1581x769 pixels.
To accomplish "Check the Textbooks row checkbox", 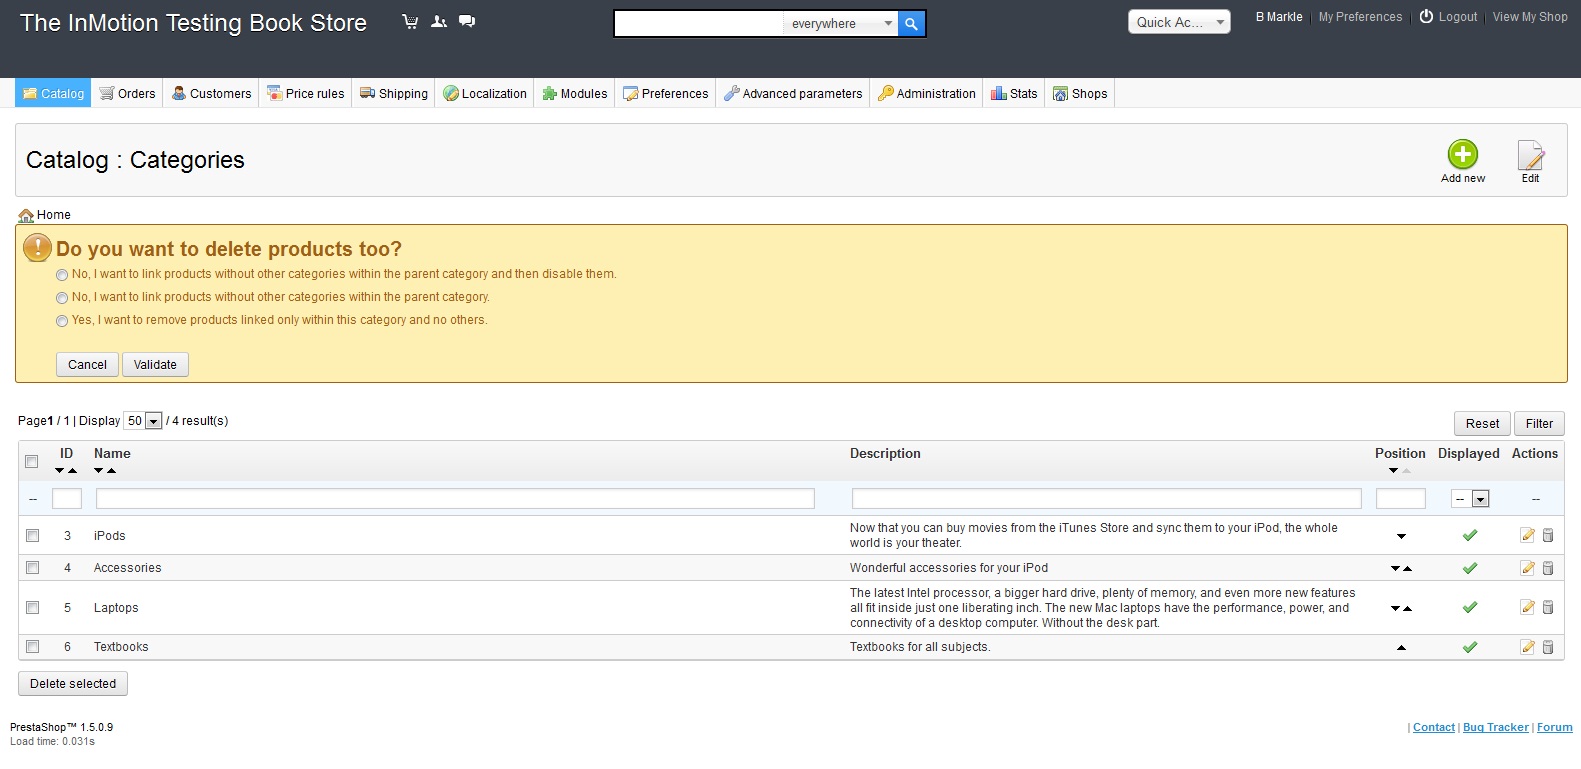I will coord(32,647).
